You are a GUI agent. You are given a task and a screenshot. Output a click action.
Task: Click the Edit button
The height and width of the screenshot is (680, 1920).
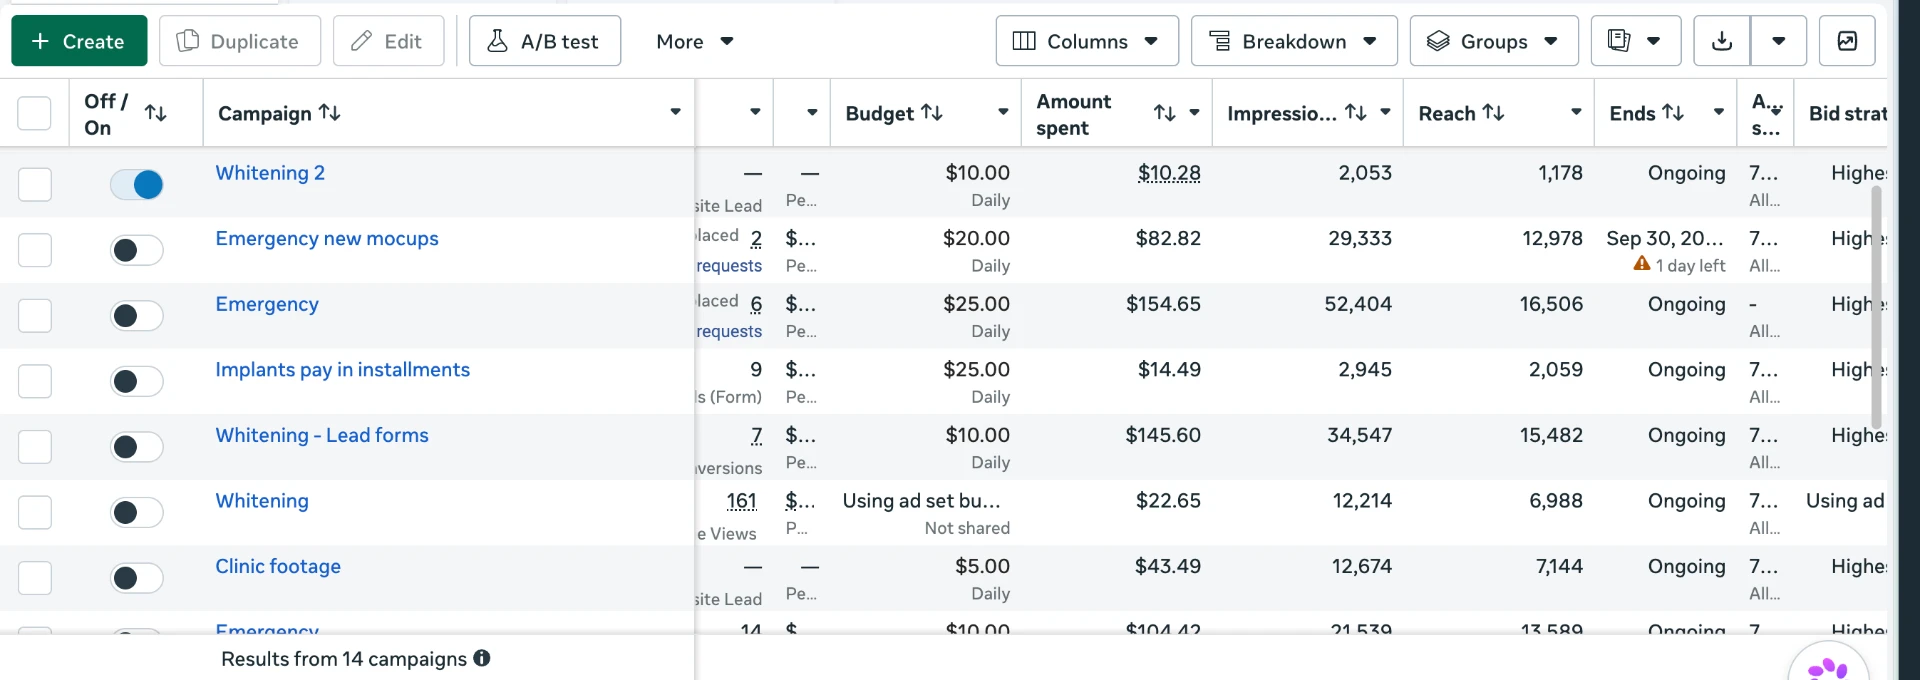click(388, 41)
